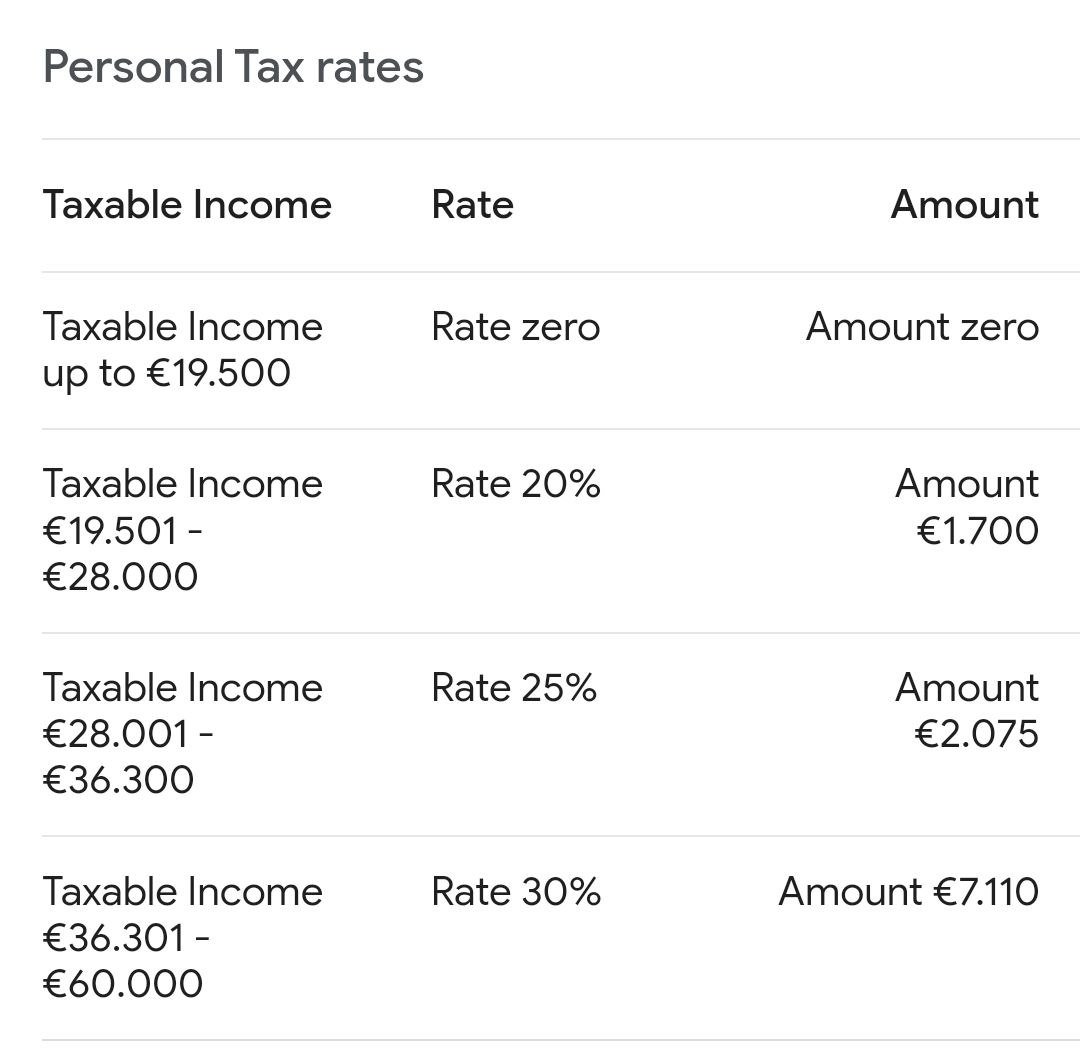1080x1050 pixels.
Task: Tap the €28.001 - €36.300 income range
Action: coord(127,757)
